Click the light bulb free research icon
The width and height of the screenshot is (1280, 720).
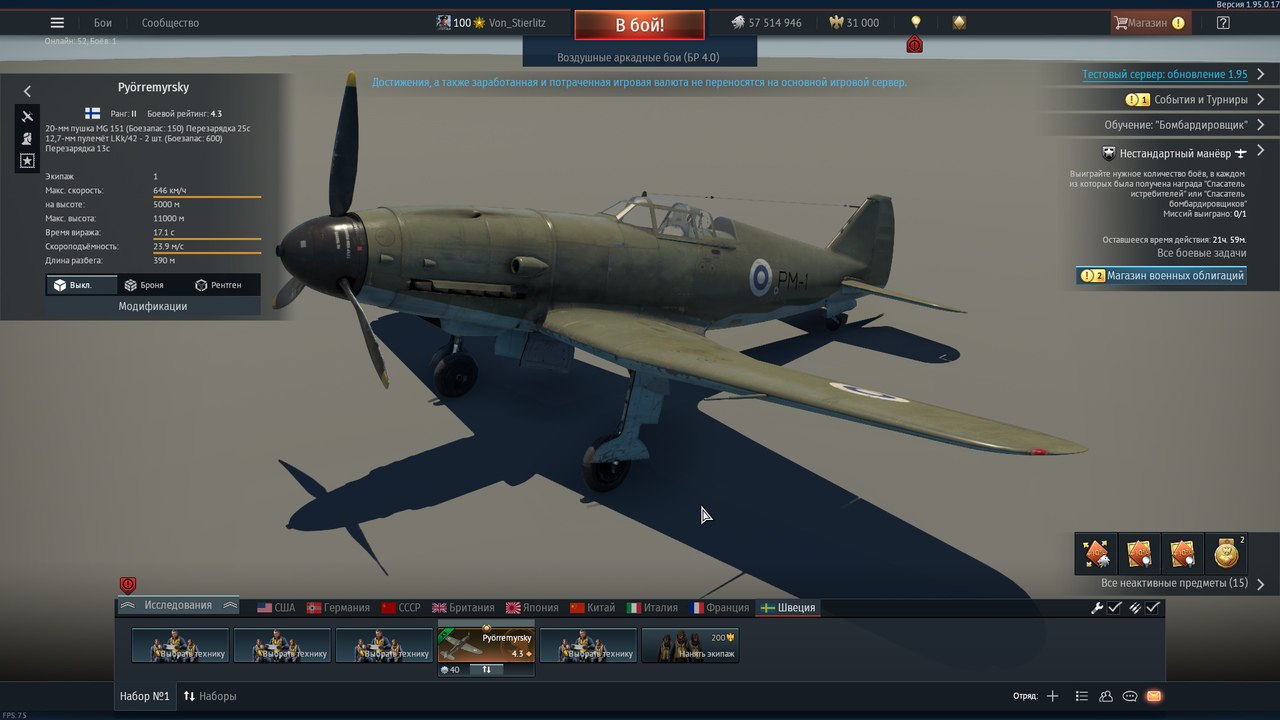(x=915, y=23)
